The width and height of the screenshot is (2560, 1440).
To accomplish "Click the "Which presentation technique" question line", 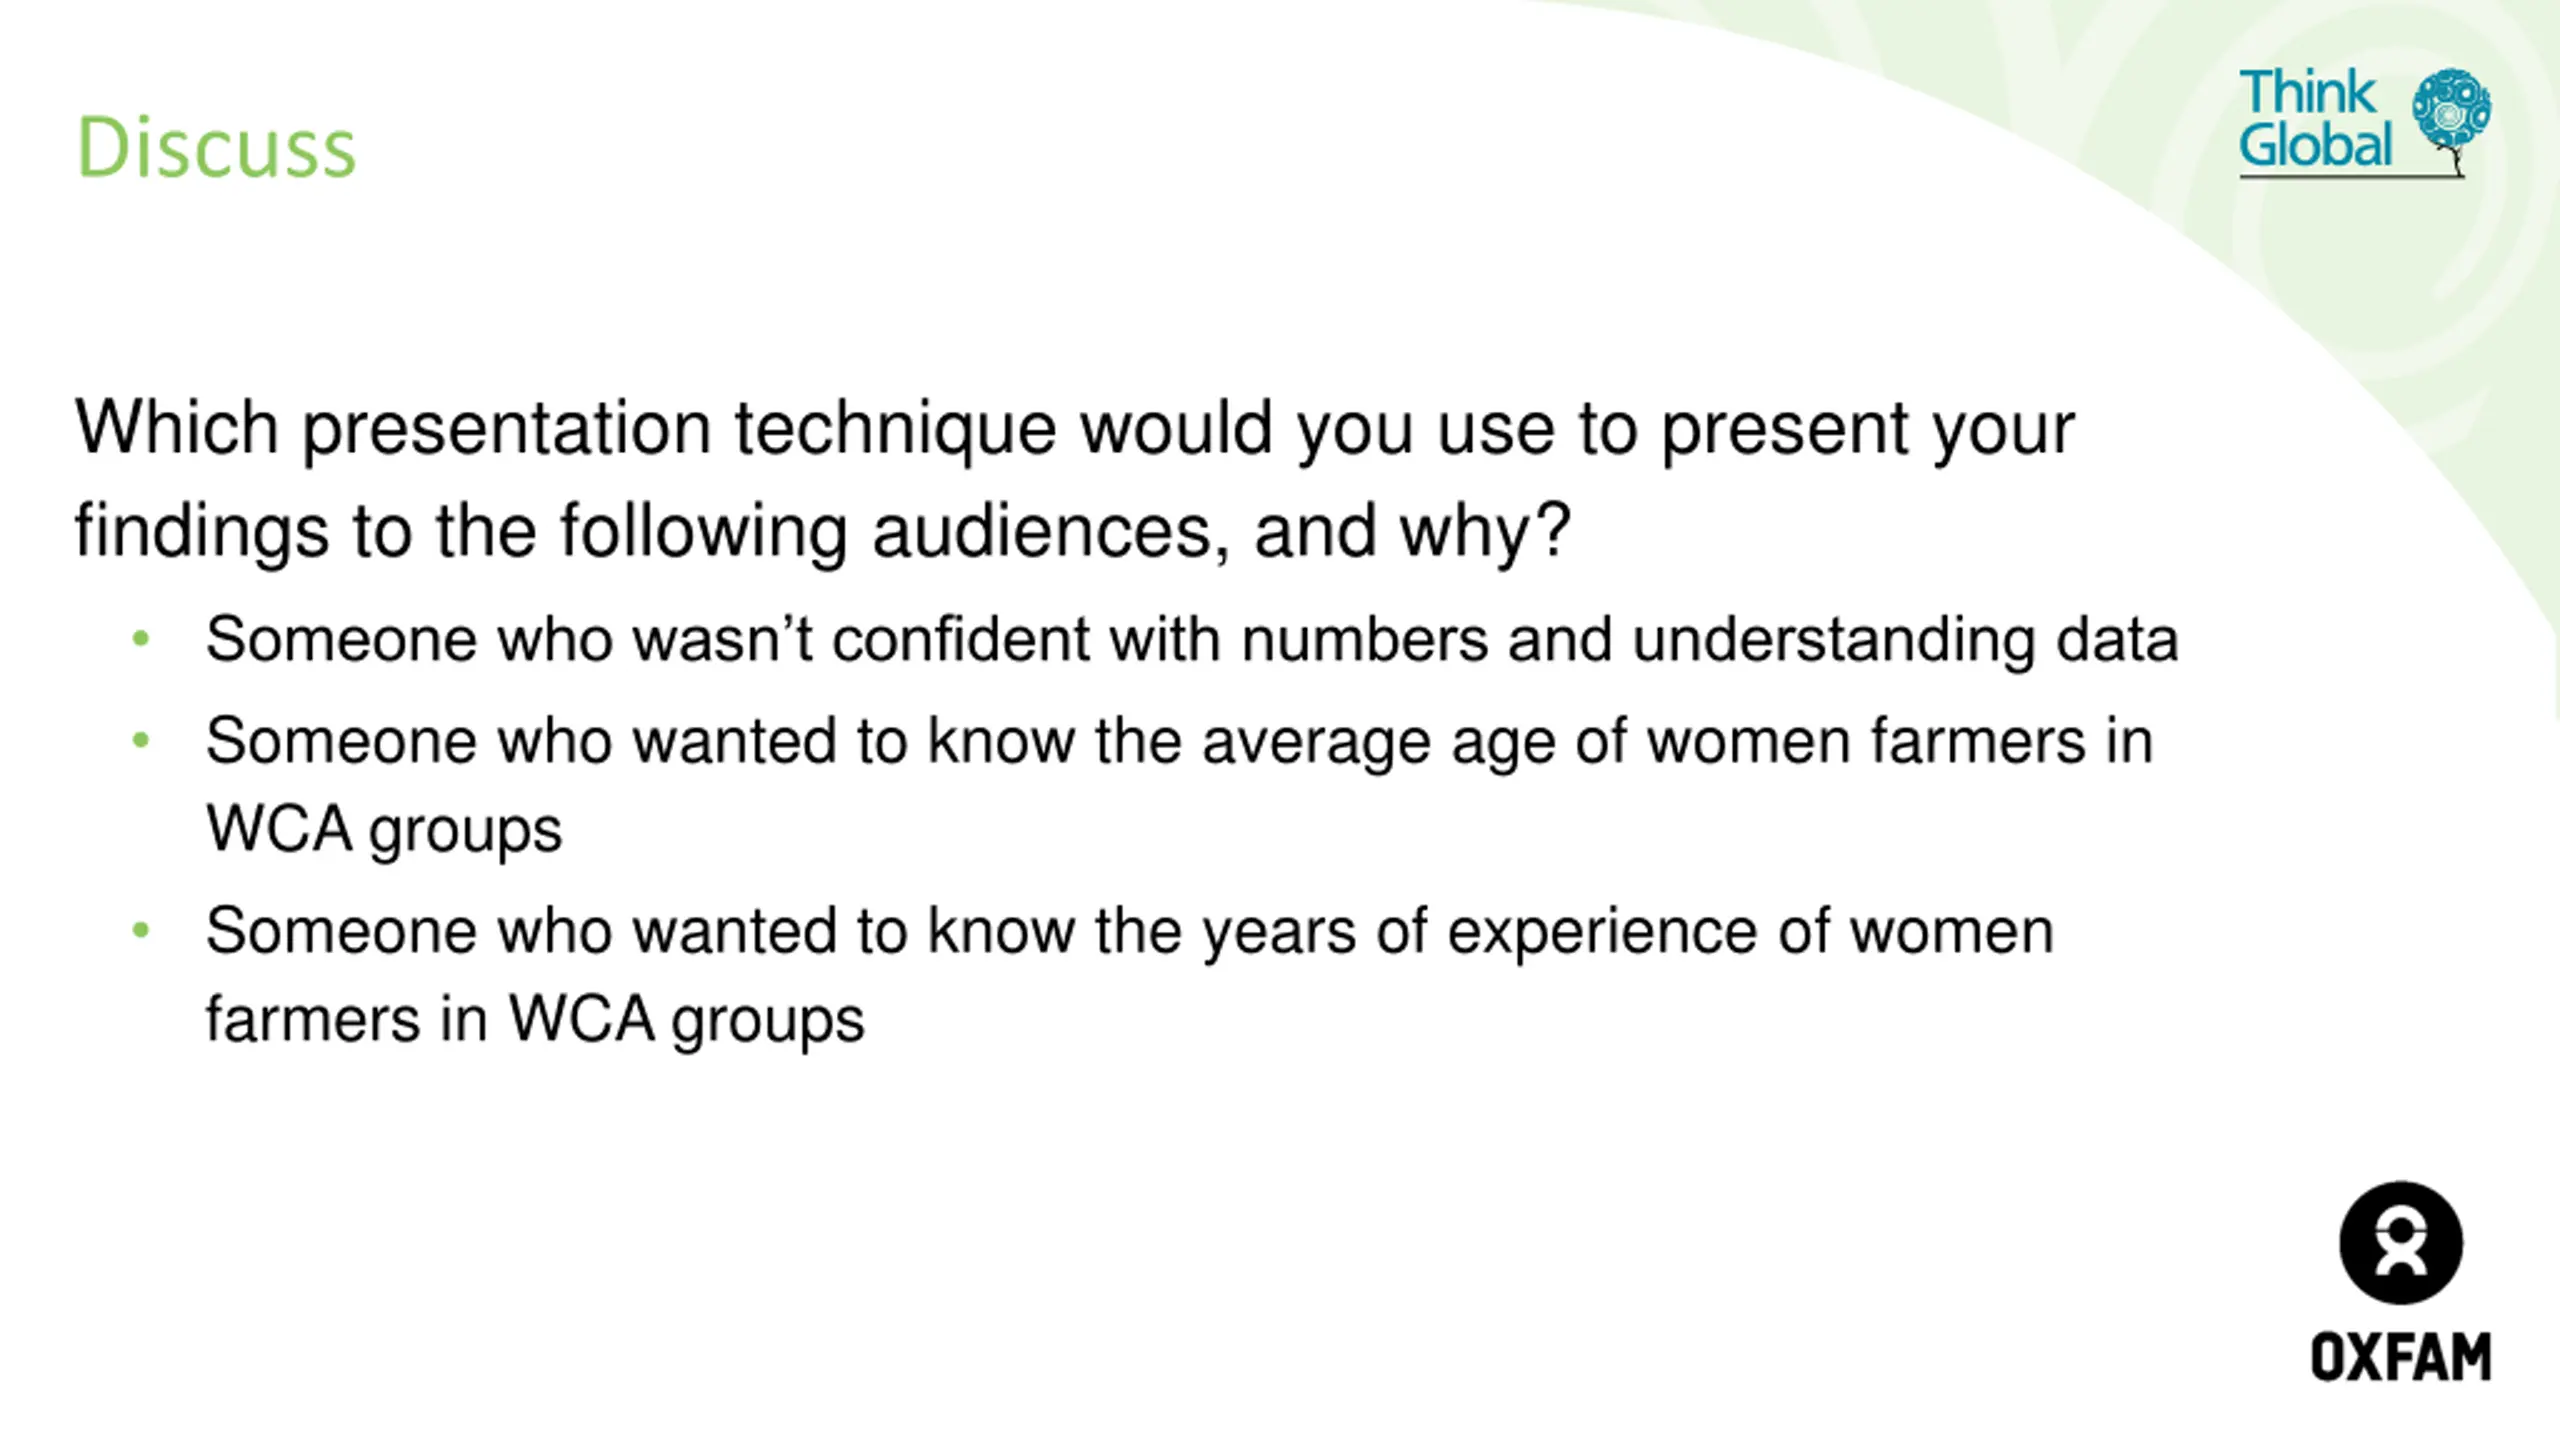I will point(1075,430).
